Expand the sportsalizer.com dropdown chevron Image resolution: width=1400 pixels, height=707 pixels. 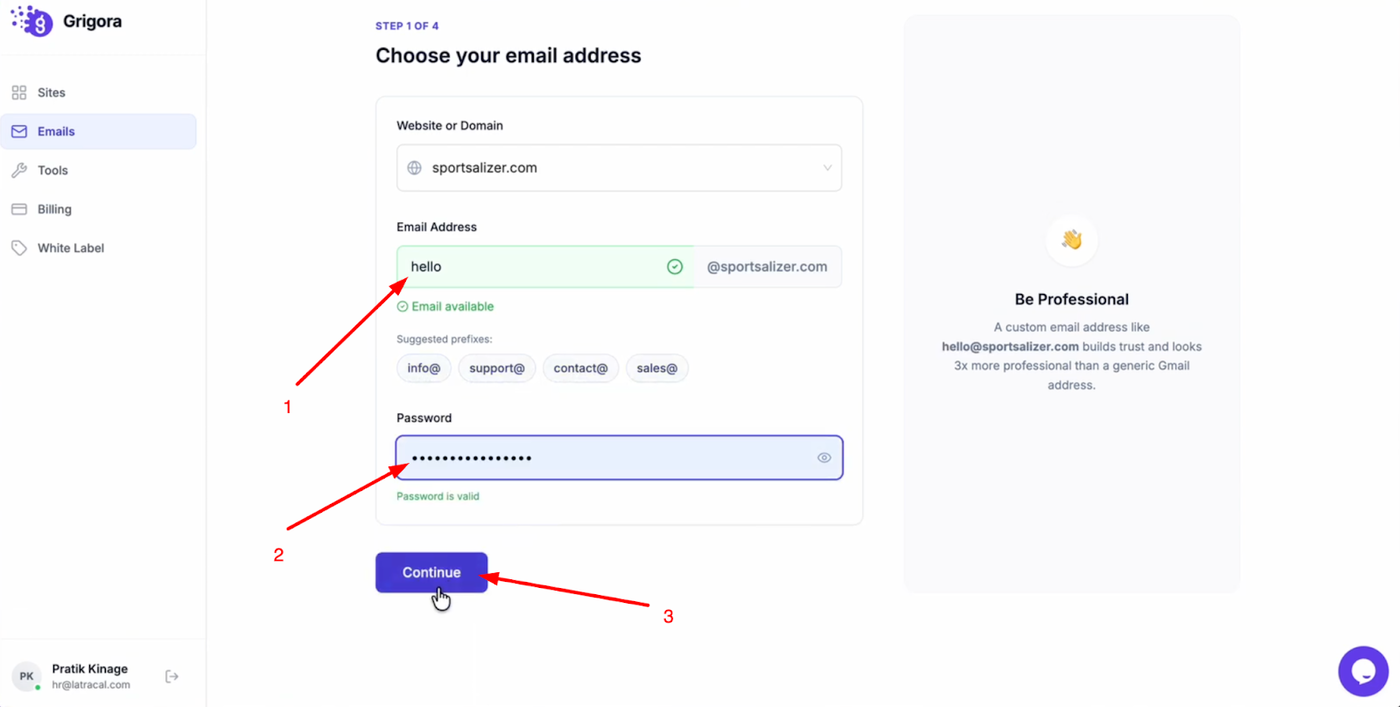[x=827, y=168]
